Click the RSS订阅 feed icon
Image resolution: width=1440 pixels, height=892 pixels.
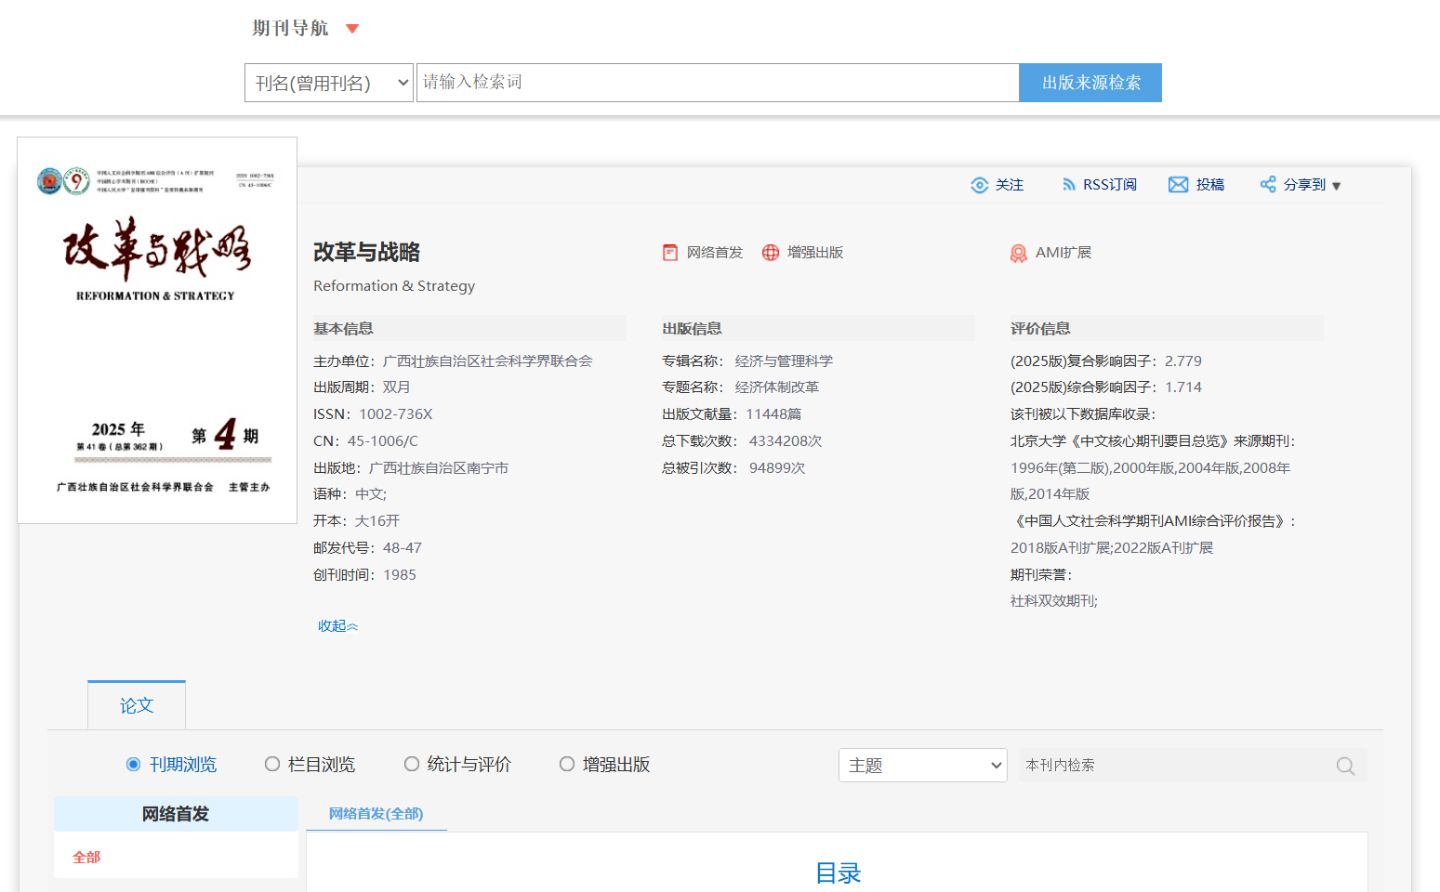pyautogui.click(x=1068, y=185)
